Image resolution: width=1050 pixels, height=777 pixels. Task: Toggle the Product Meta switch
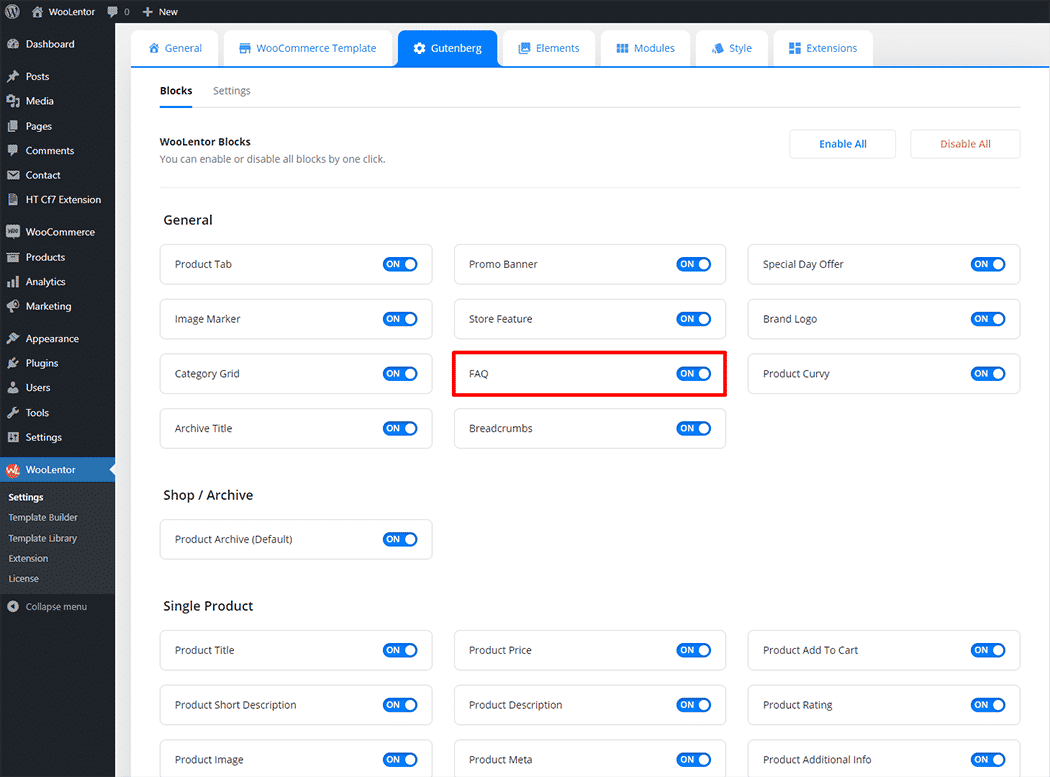pyautogui.click(x=694, y=760)
